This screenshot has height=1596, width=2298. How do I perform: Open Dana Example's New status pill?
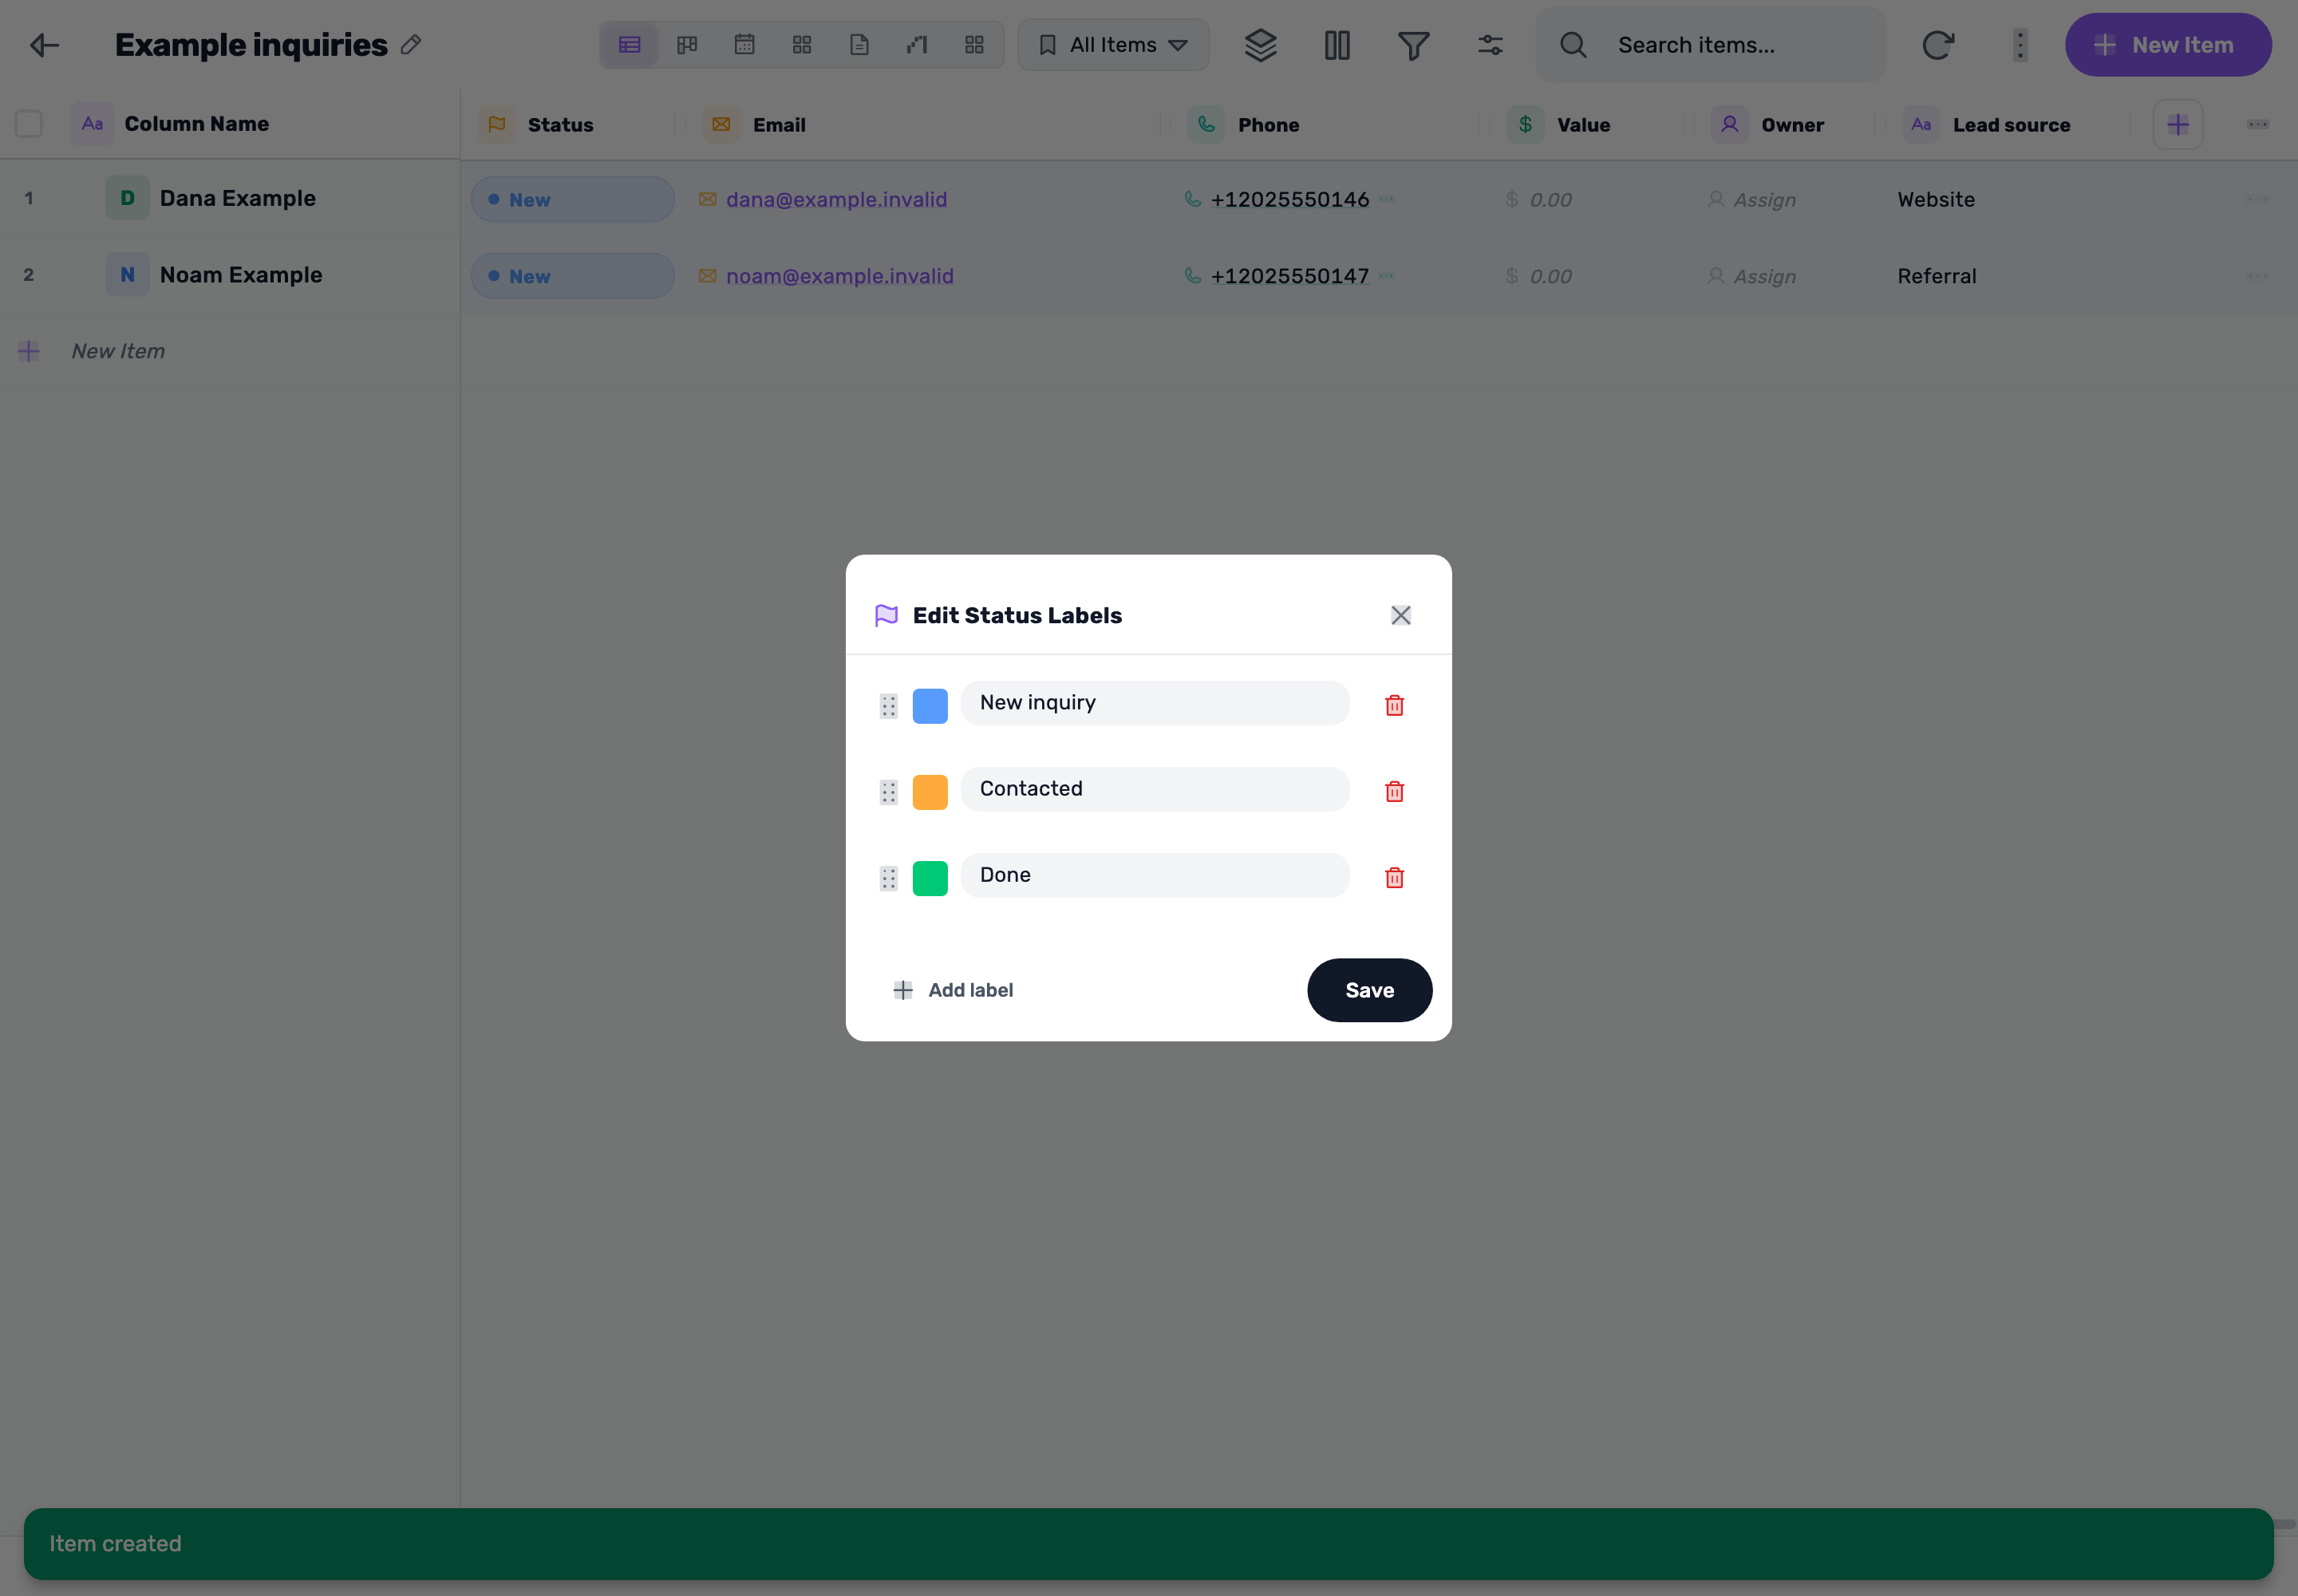point(572,199)
